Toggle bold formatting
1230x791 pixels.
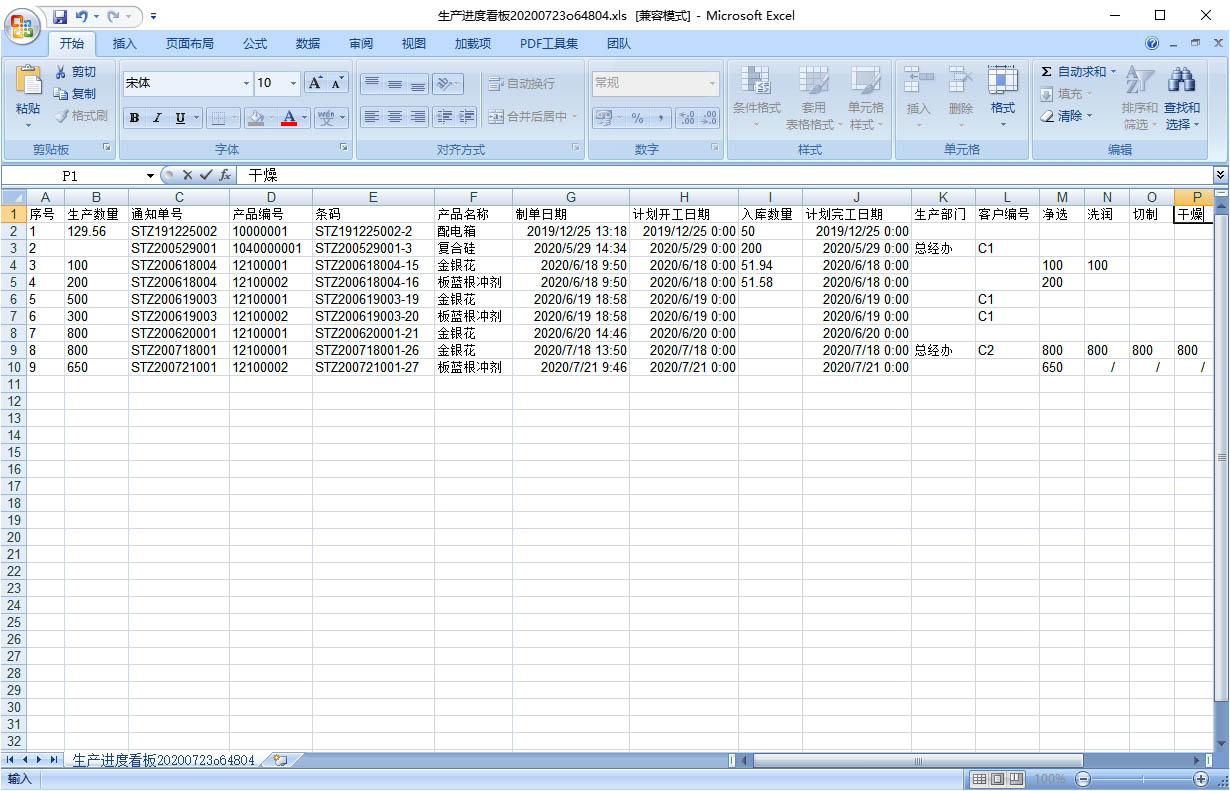[x=134, y=118]
